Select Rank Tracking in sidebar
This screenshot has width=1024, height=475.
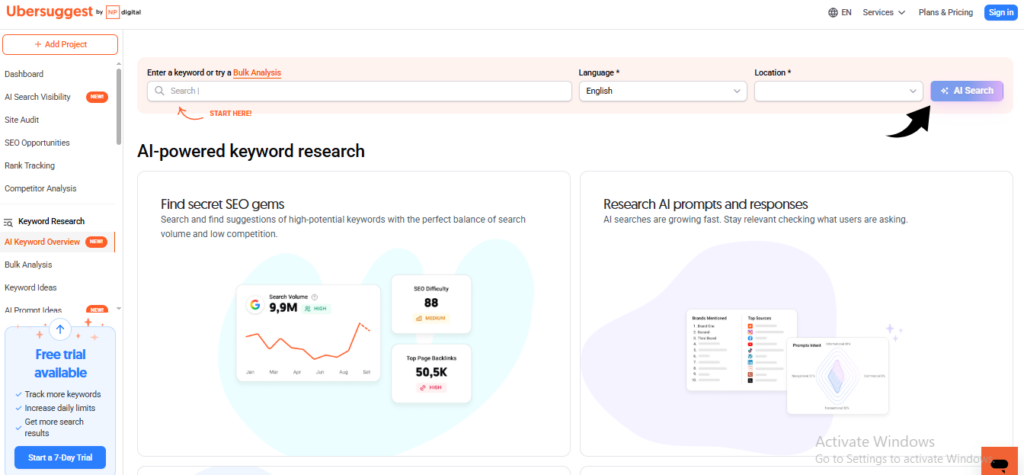click(29, 166)
